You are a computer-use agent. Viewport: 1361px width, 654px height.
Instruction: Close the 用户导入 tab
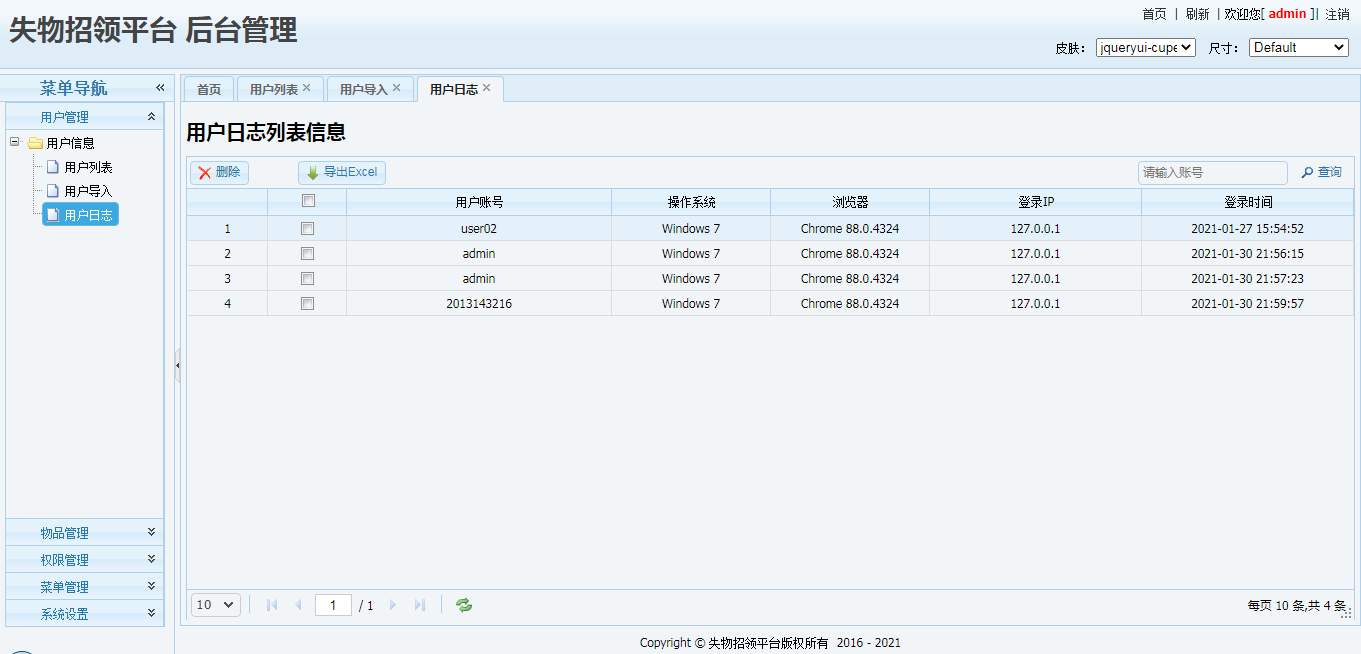(397, 88)
